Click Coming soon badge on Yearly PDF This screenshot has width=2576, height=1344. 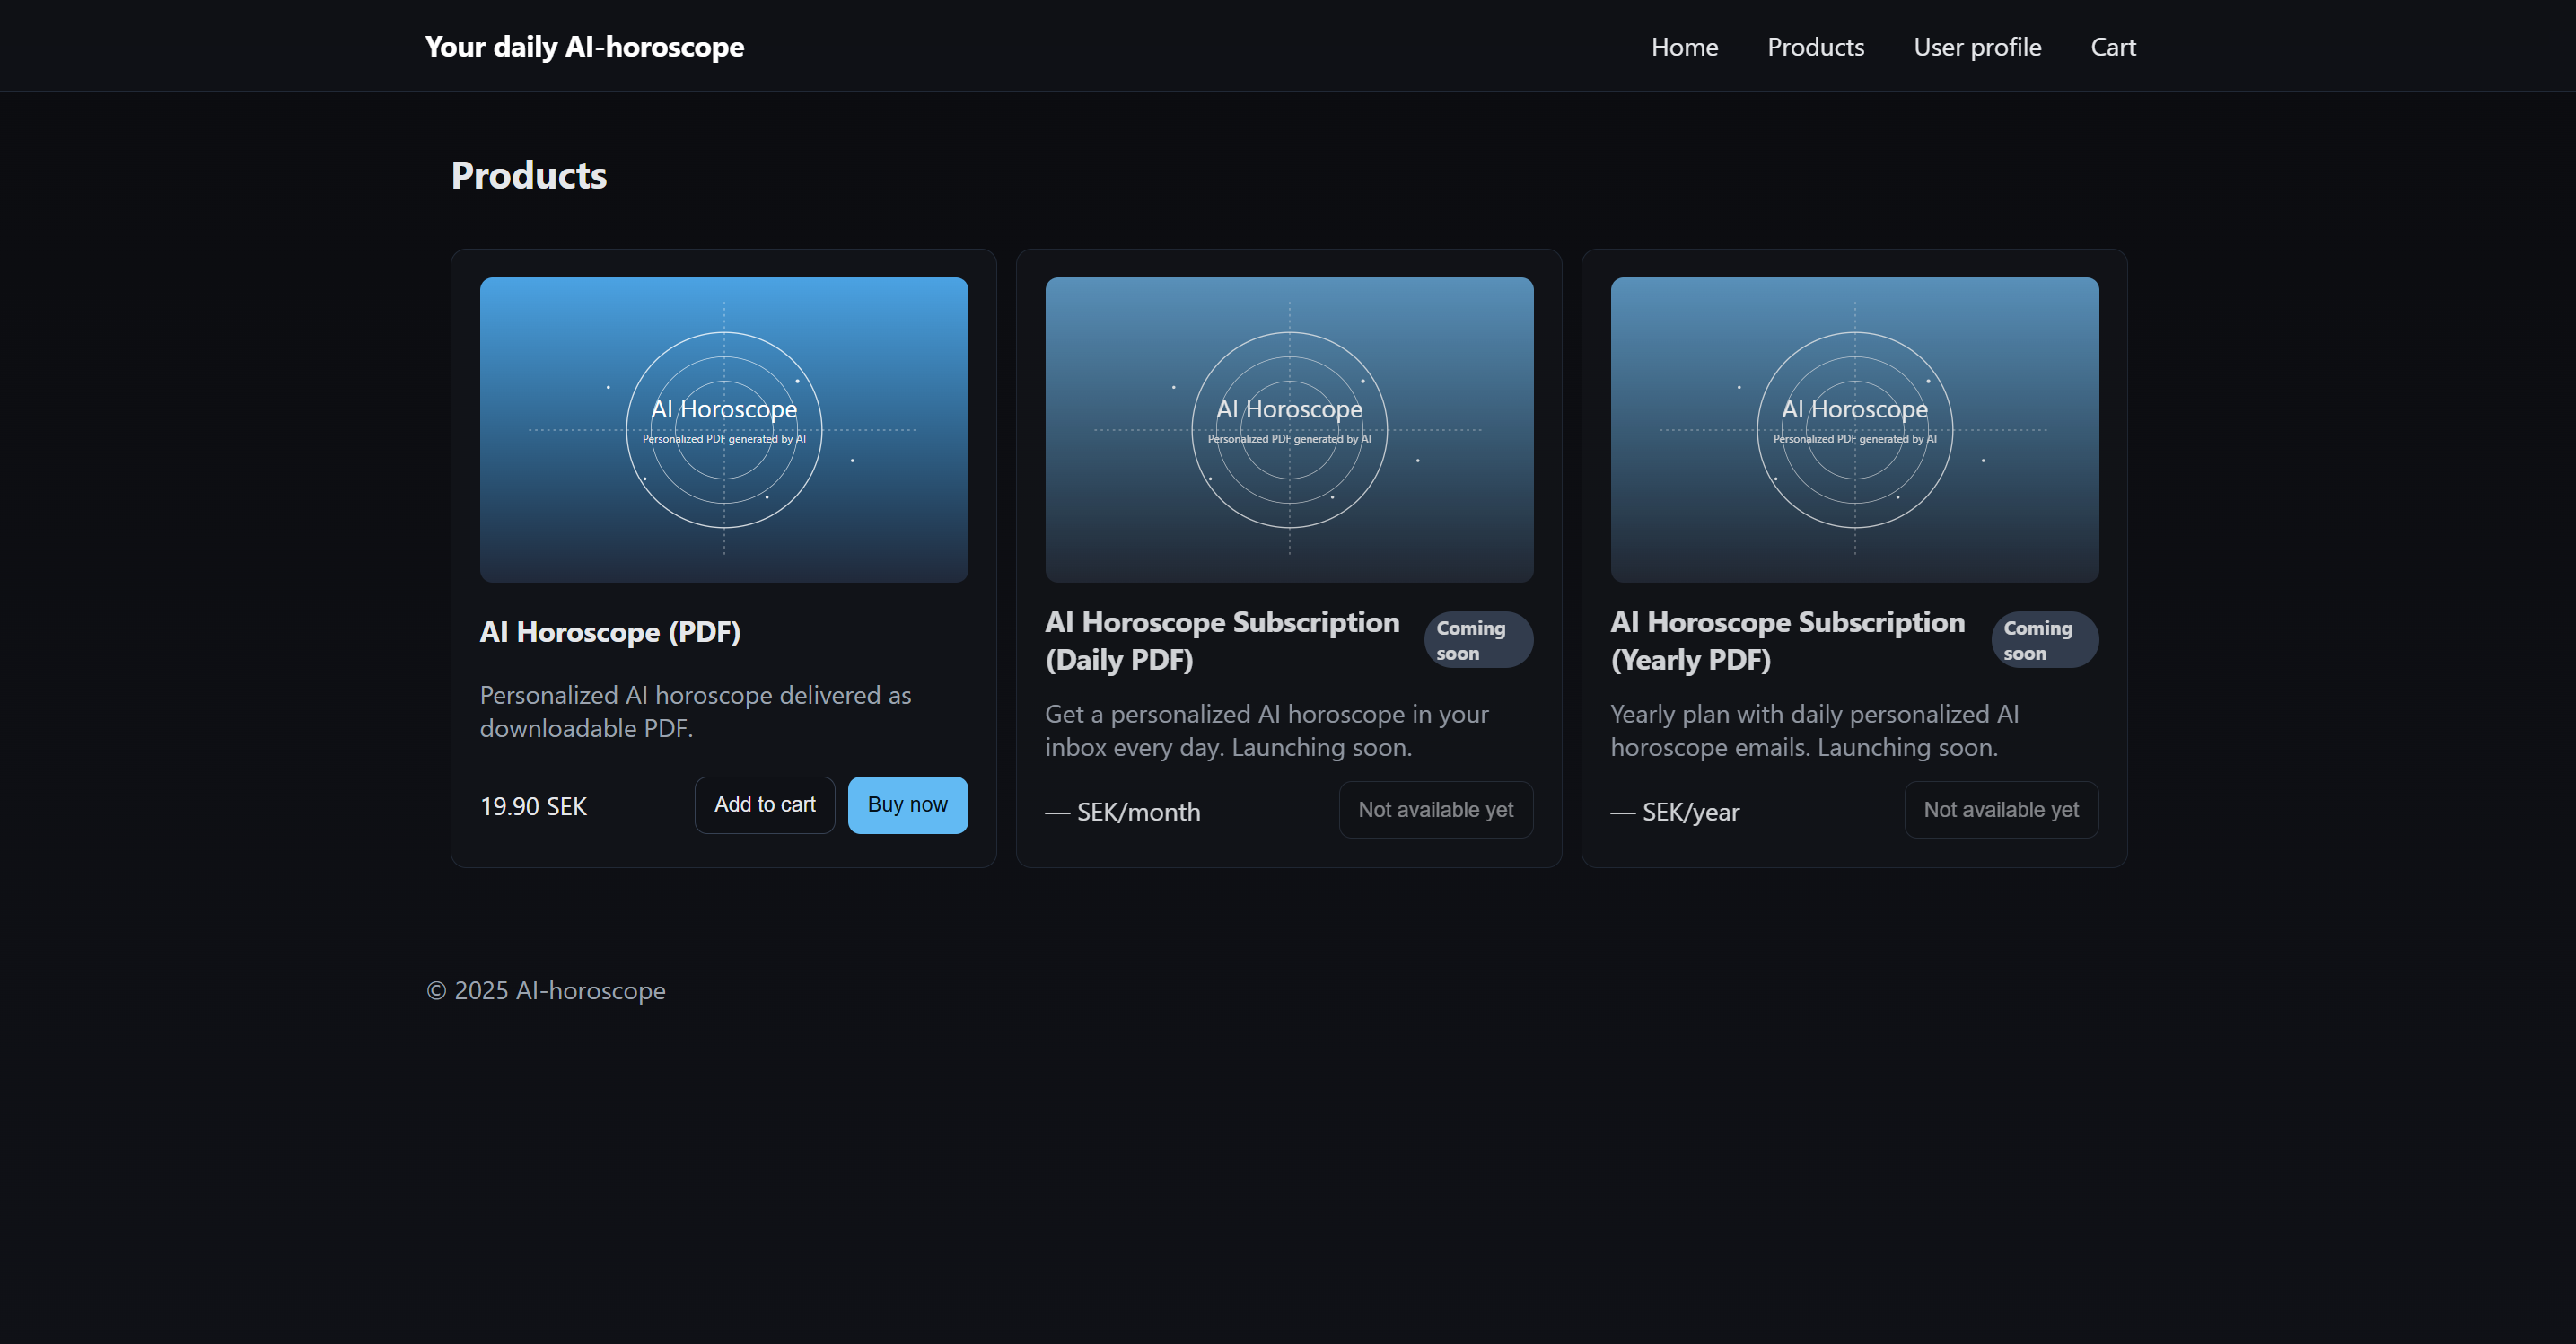click(x=2043, y=640)
